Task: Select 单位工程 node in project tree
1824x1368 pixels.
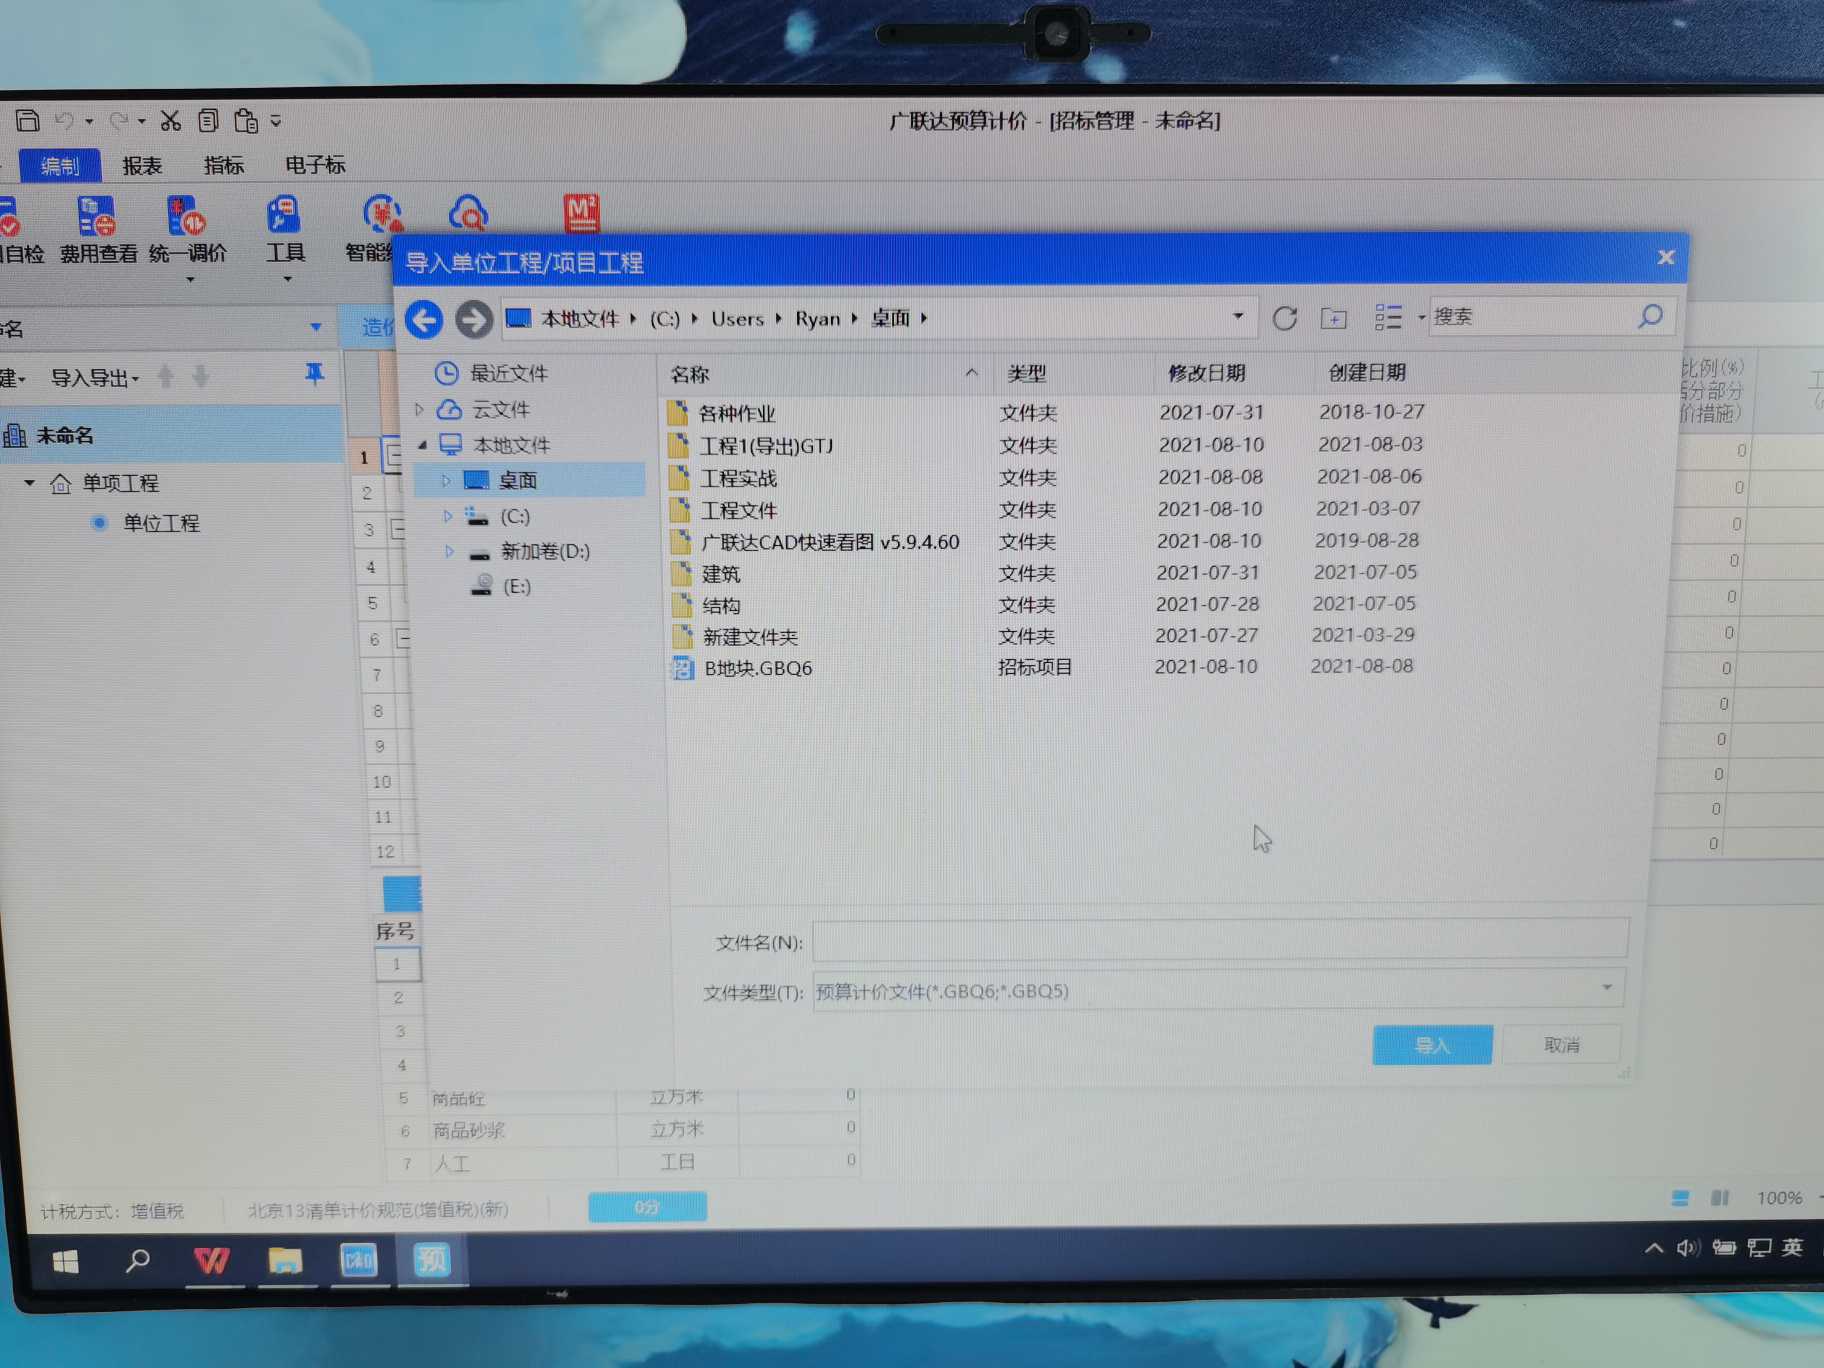Action: (x=160, y=523)
